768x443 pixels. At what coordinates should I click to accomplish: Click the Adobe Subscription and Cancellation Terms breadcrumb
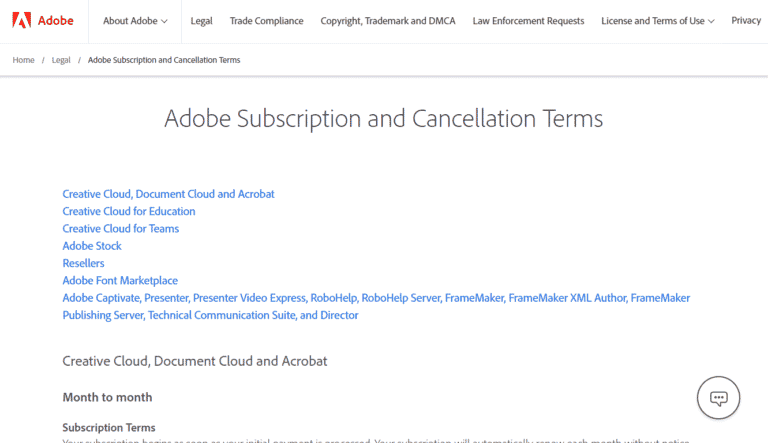[164, 60]
